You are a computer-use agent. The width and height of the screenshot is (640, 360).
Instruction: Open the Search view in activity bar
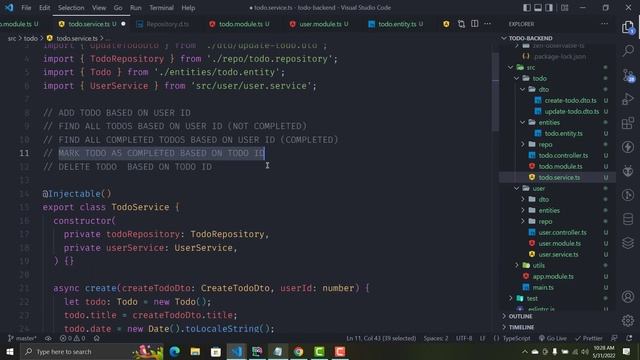pos(628,51)
